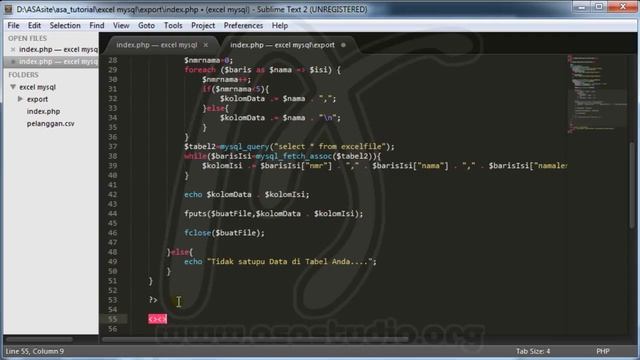Click line number 42 in the gutter
This screenshot has width=640, height=360.
(x=113, y=194)
